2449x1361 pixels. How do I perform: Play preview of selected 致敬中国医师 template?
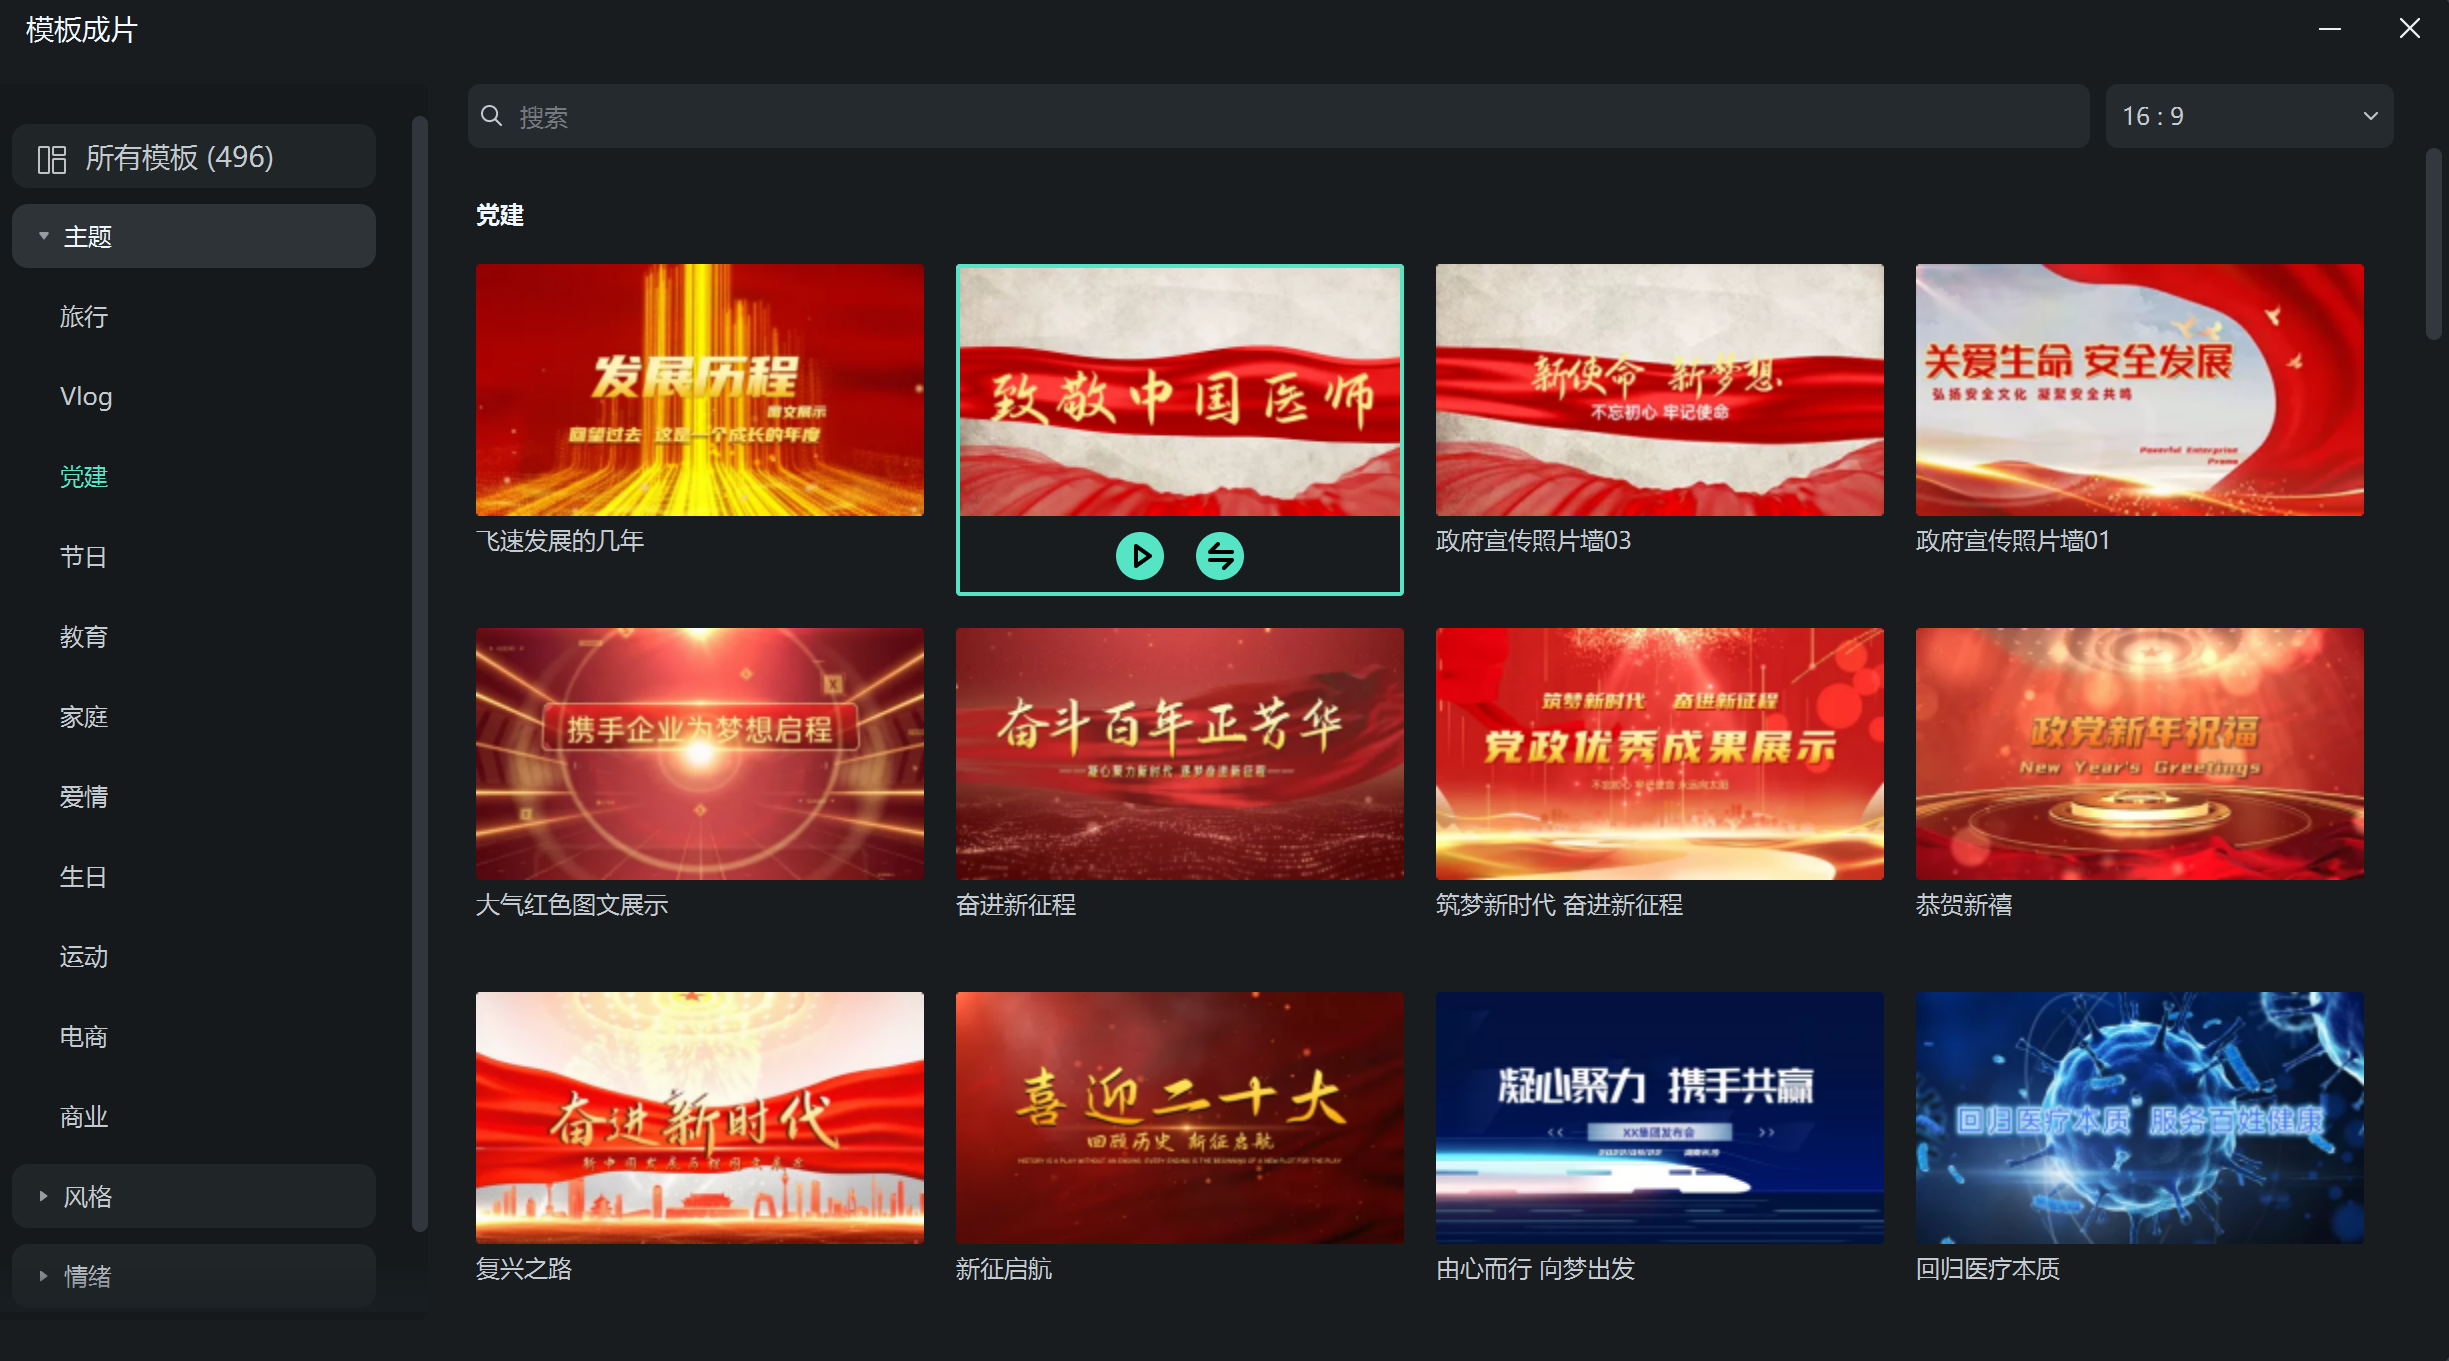pyautogui.click(x=1139, y=556)
